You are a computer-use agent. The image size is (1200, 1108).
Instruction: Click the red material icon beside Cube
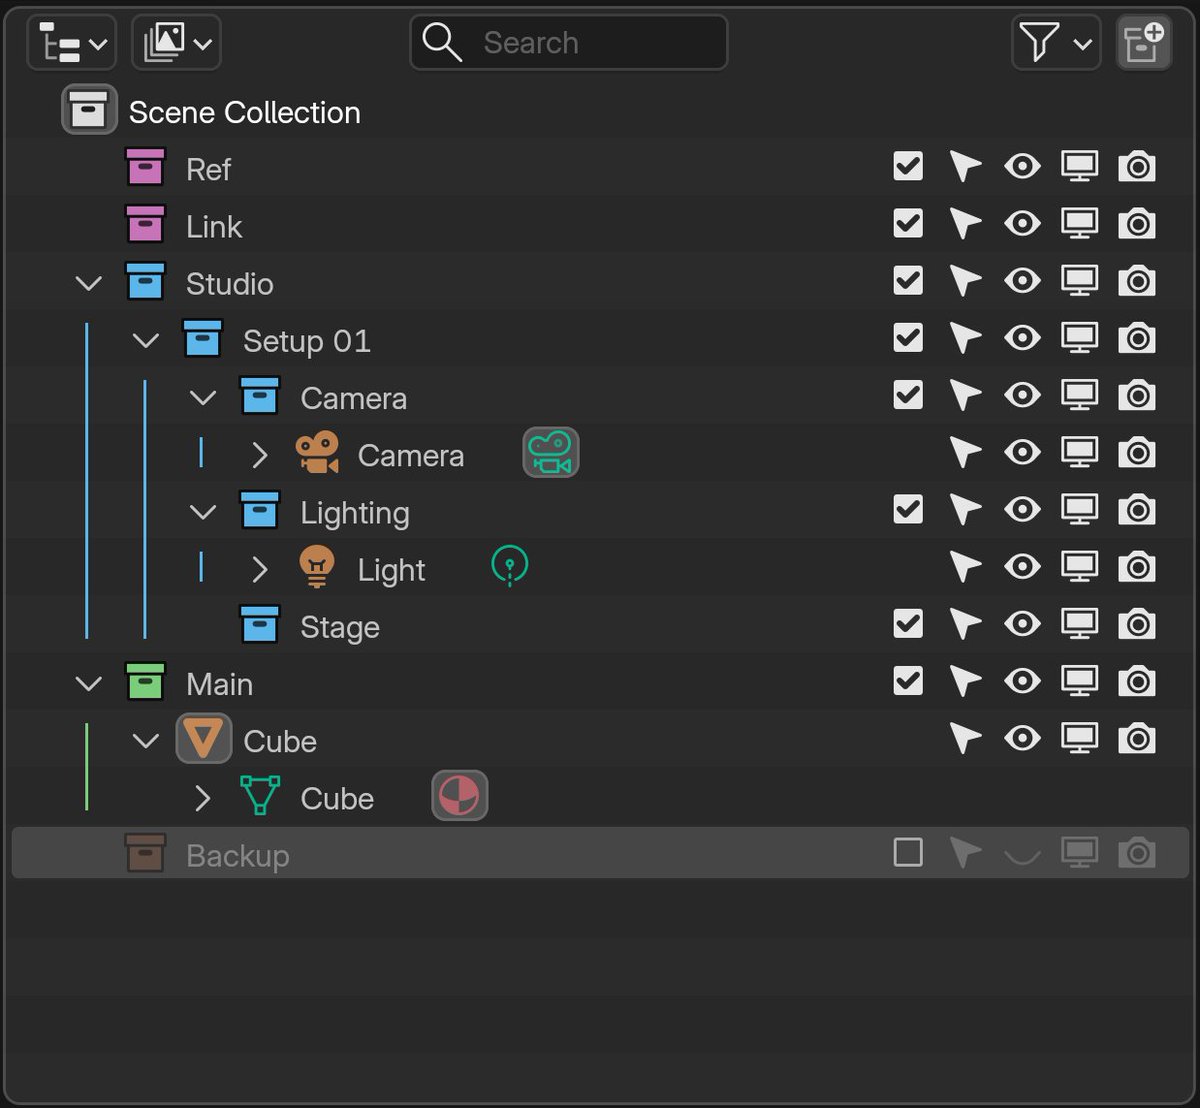460,796
